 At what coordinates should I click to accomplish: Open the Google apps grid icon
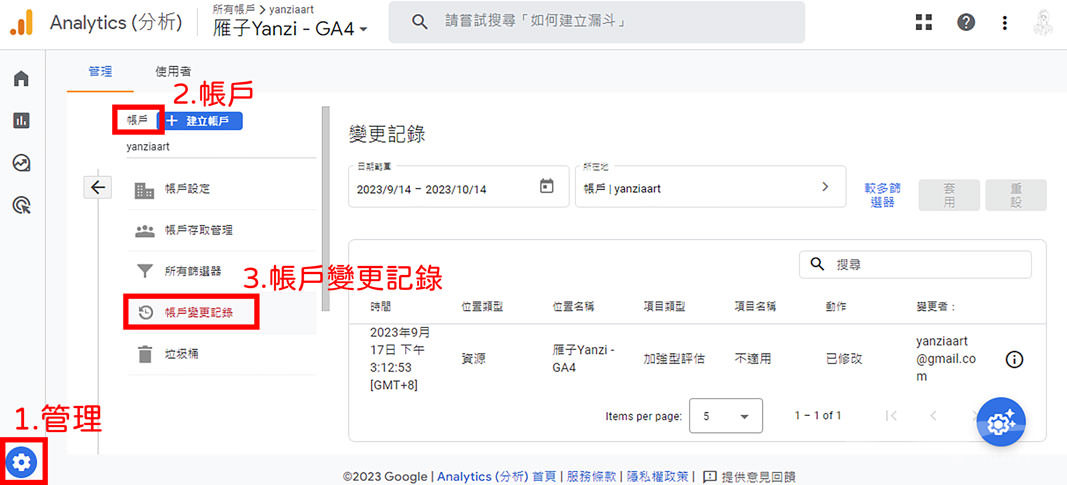click(923, 22)
